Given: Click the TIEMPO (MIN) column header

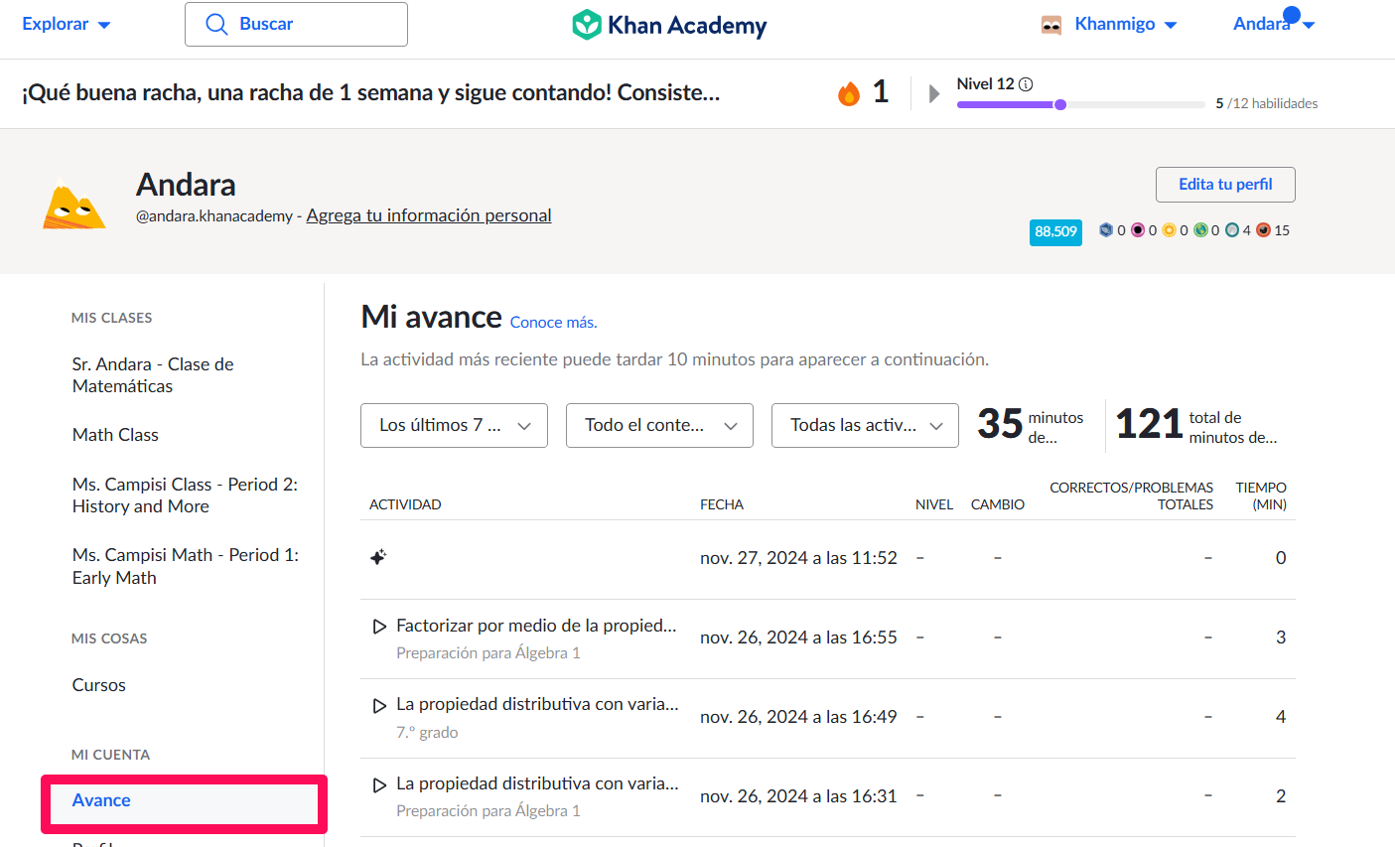Looking at the screenshot, I should pos(1261,496).
